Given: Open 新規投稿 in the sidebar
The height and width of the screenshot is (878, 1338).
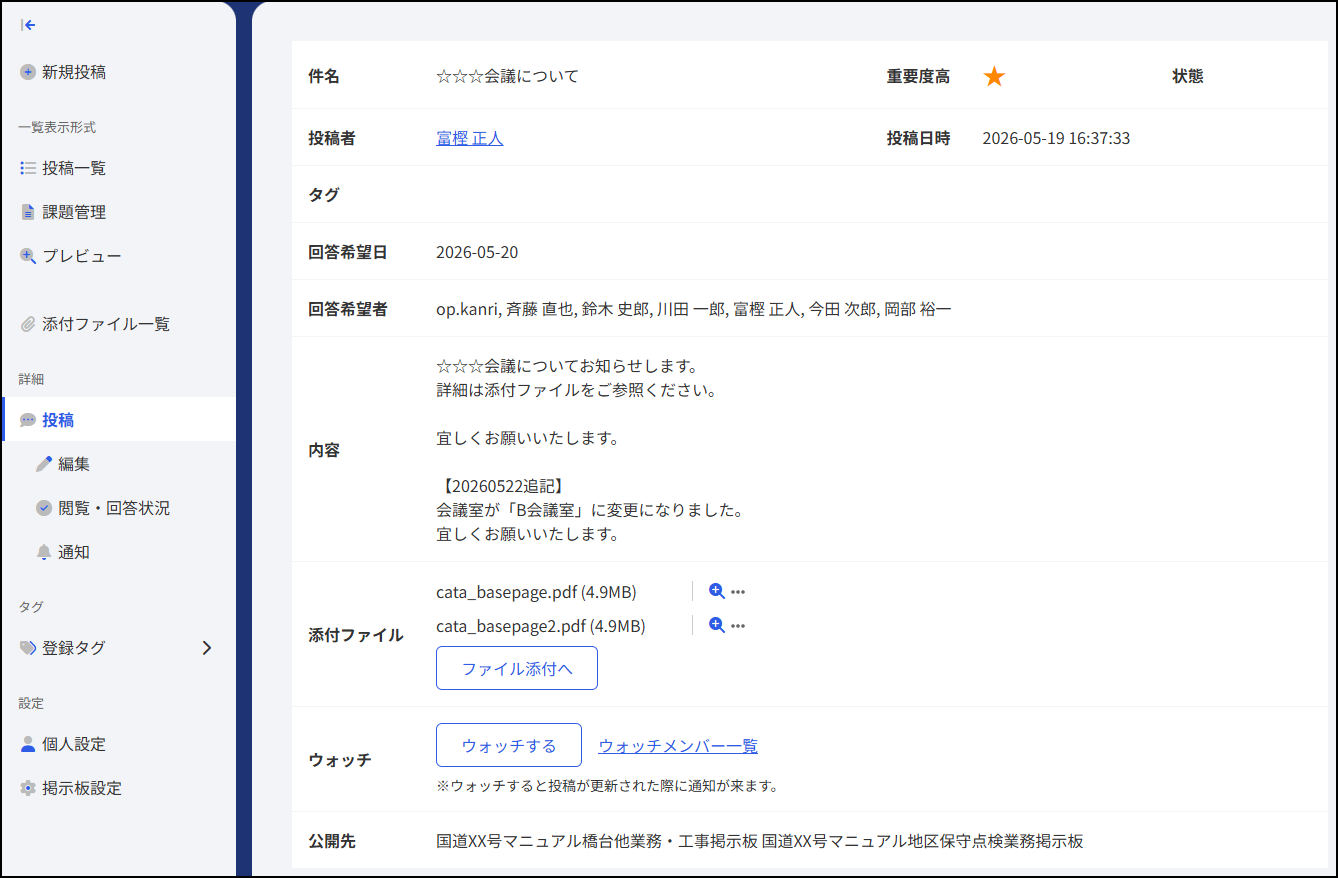Looking at the screenshot, I should [x=118, y=72].
